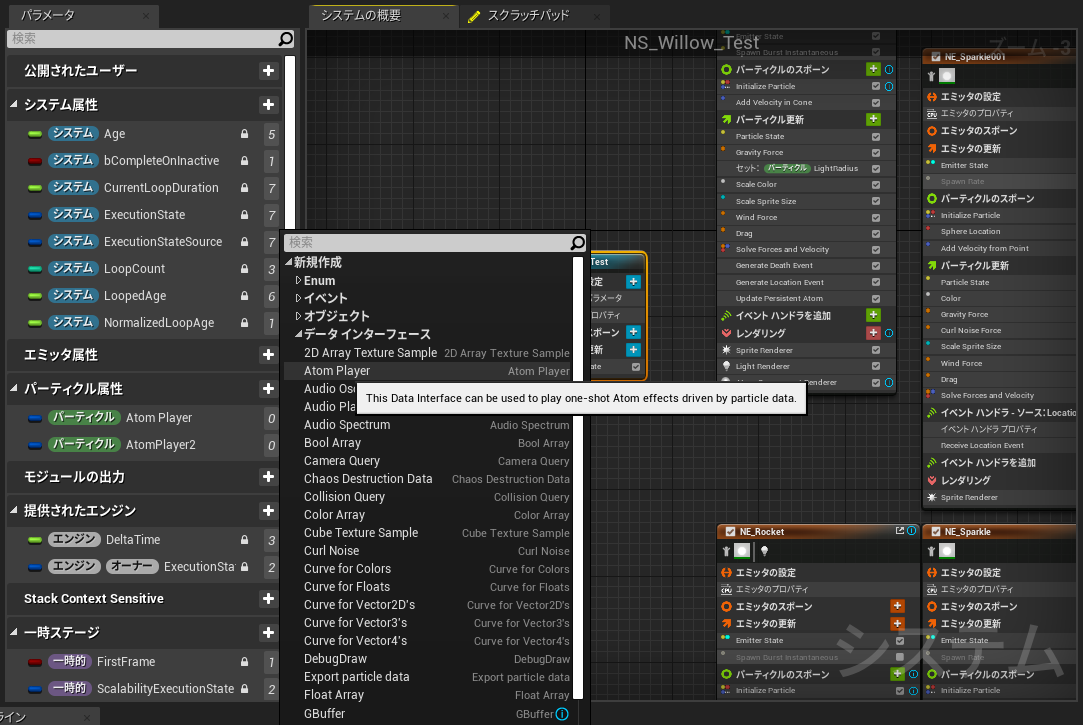The height and width of the screenshot is (725, 1083).
Task: Click the lightbulb icon on NE_Rocket header
Action: (764, 551)
